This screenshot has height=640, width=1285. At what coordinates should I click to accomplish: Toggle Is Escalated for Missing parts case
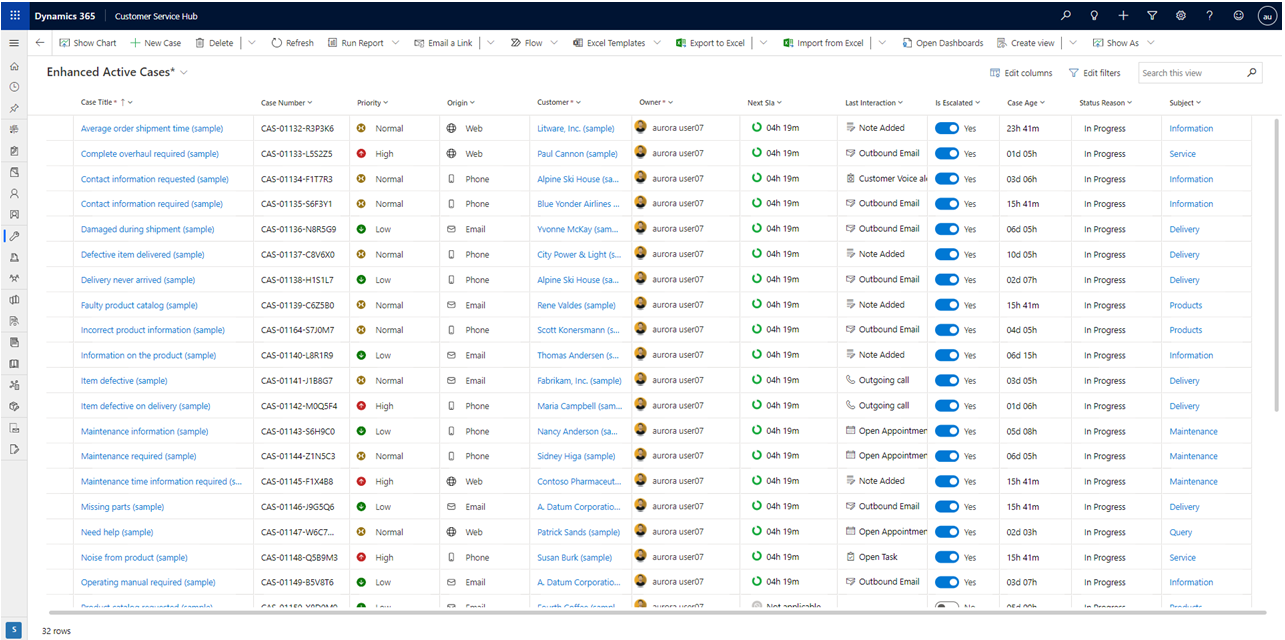[x=946, y=507]
